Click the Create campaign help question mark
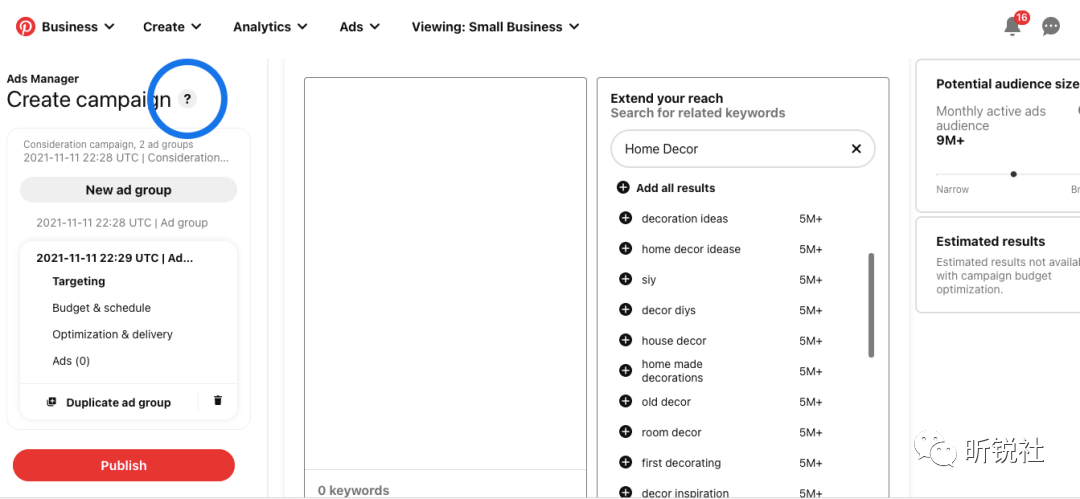Viewport: 1080px width, 499px height. click(187, 99)
